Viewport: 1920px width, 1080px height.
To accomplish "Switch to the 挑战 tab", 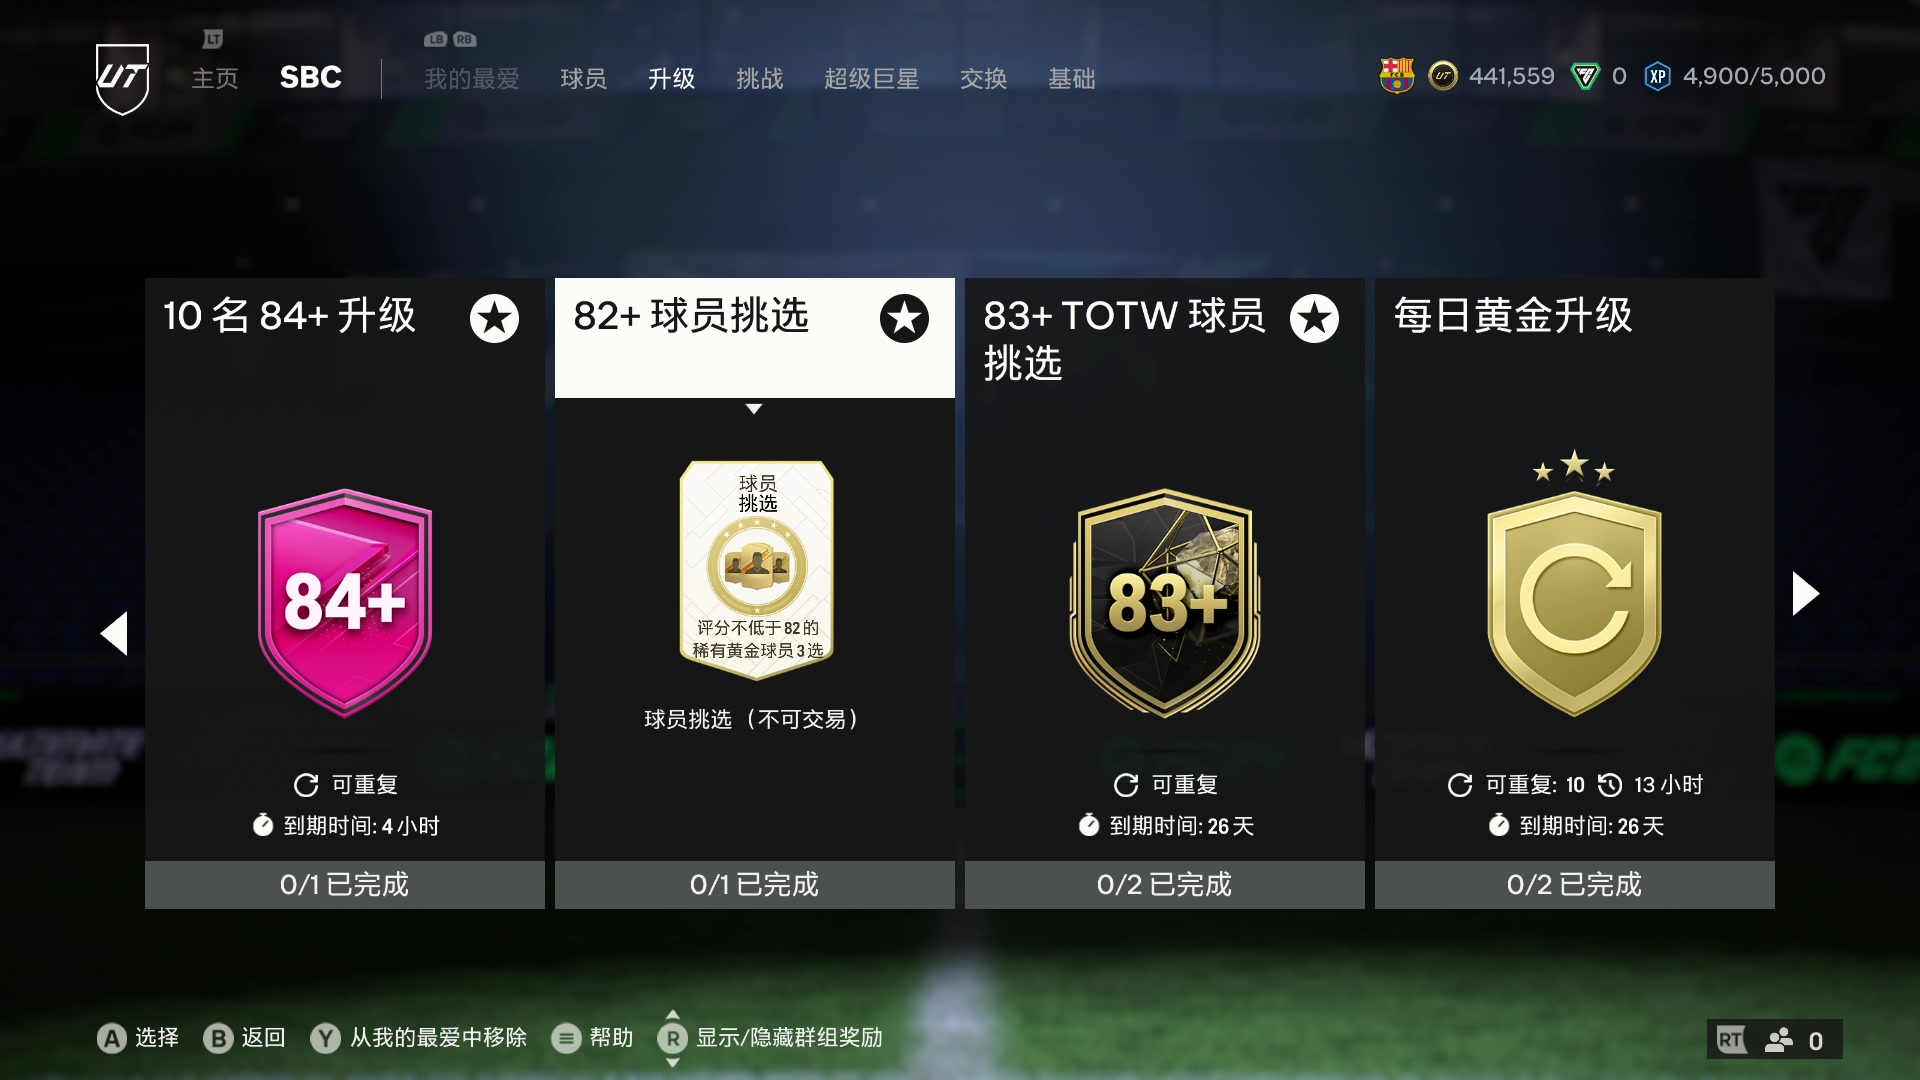I will coord(759,79).
